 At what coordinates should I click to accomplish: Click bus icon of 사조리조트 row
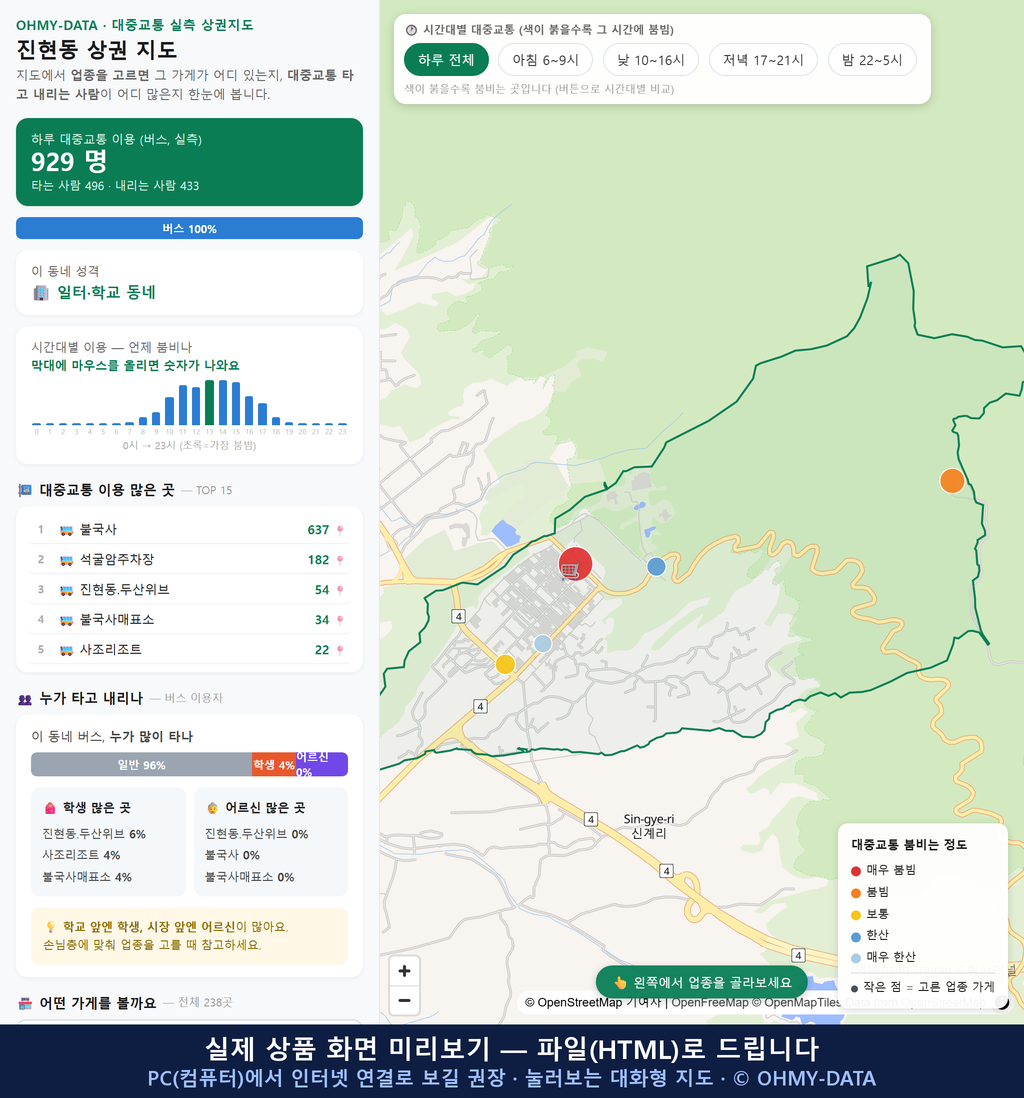[x=67, y=651]
